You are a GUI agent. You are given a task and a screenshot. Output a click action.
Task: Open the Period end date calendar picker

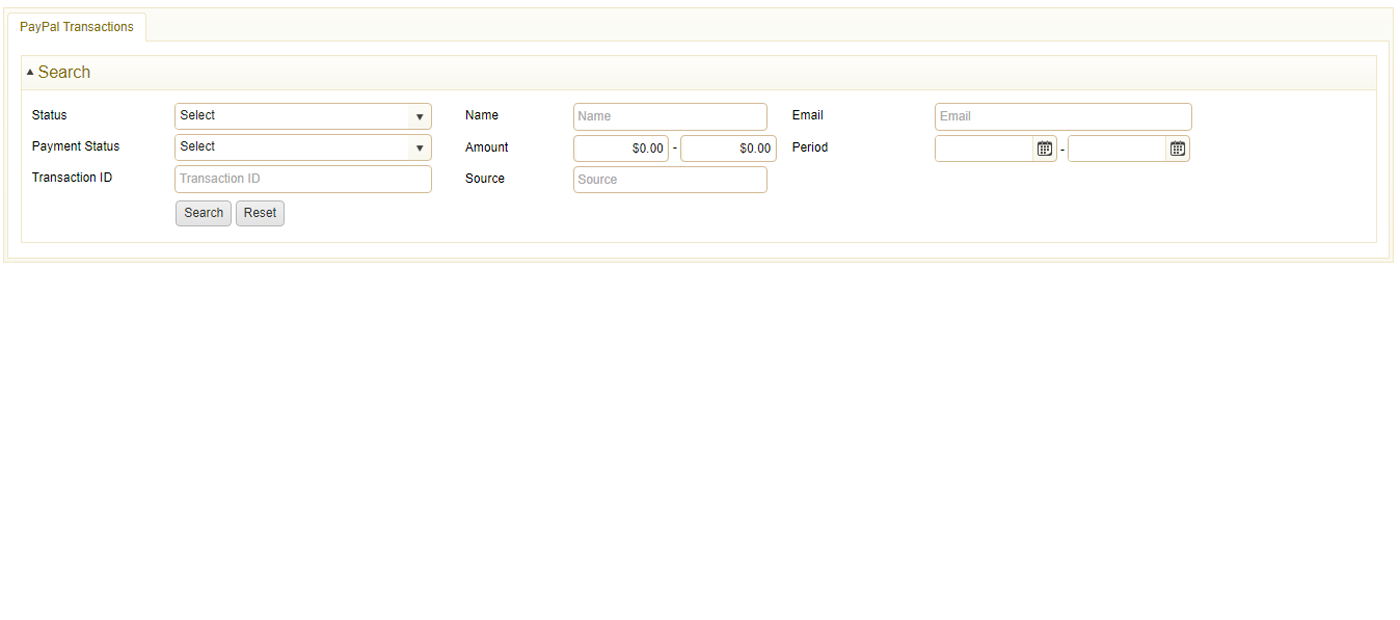[x=1177, y=149]
